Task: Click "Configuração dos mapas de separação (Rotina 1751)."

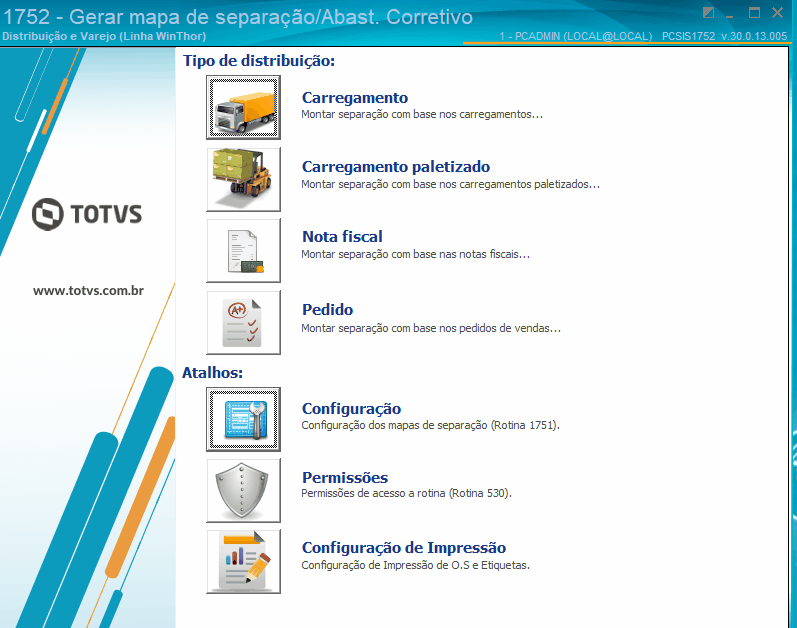Action: pyautogui.click(x=431, y=426)
